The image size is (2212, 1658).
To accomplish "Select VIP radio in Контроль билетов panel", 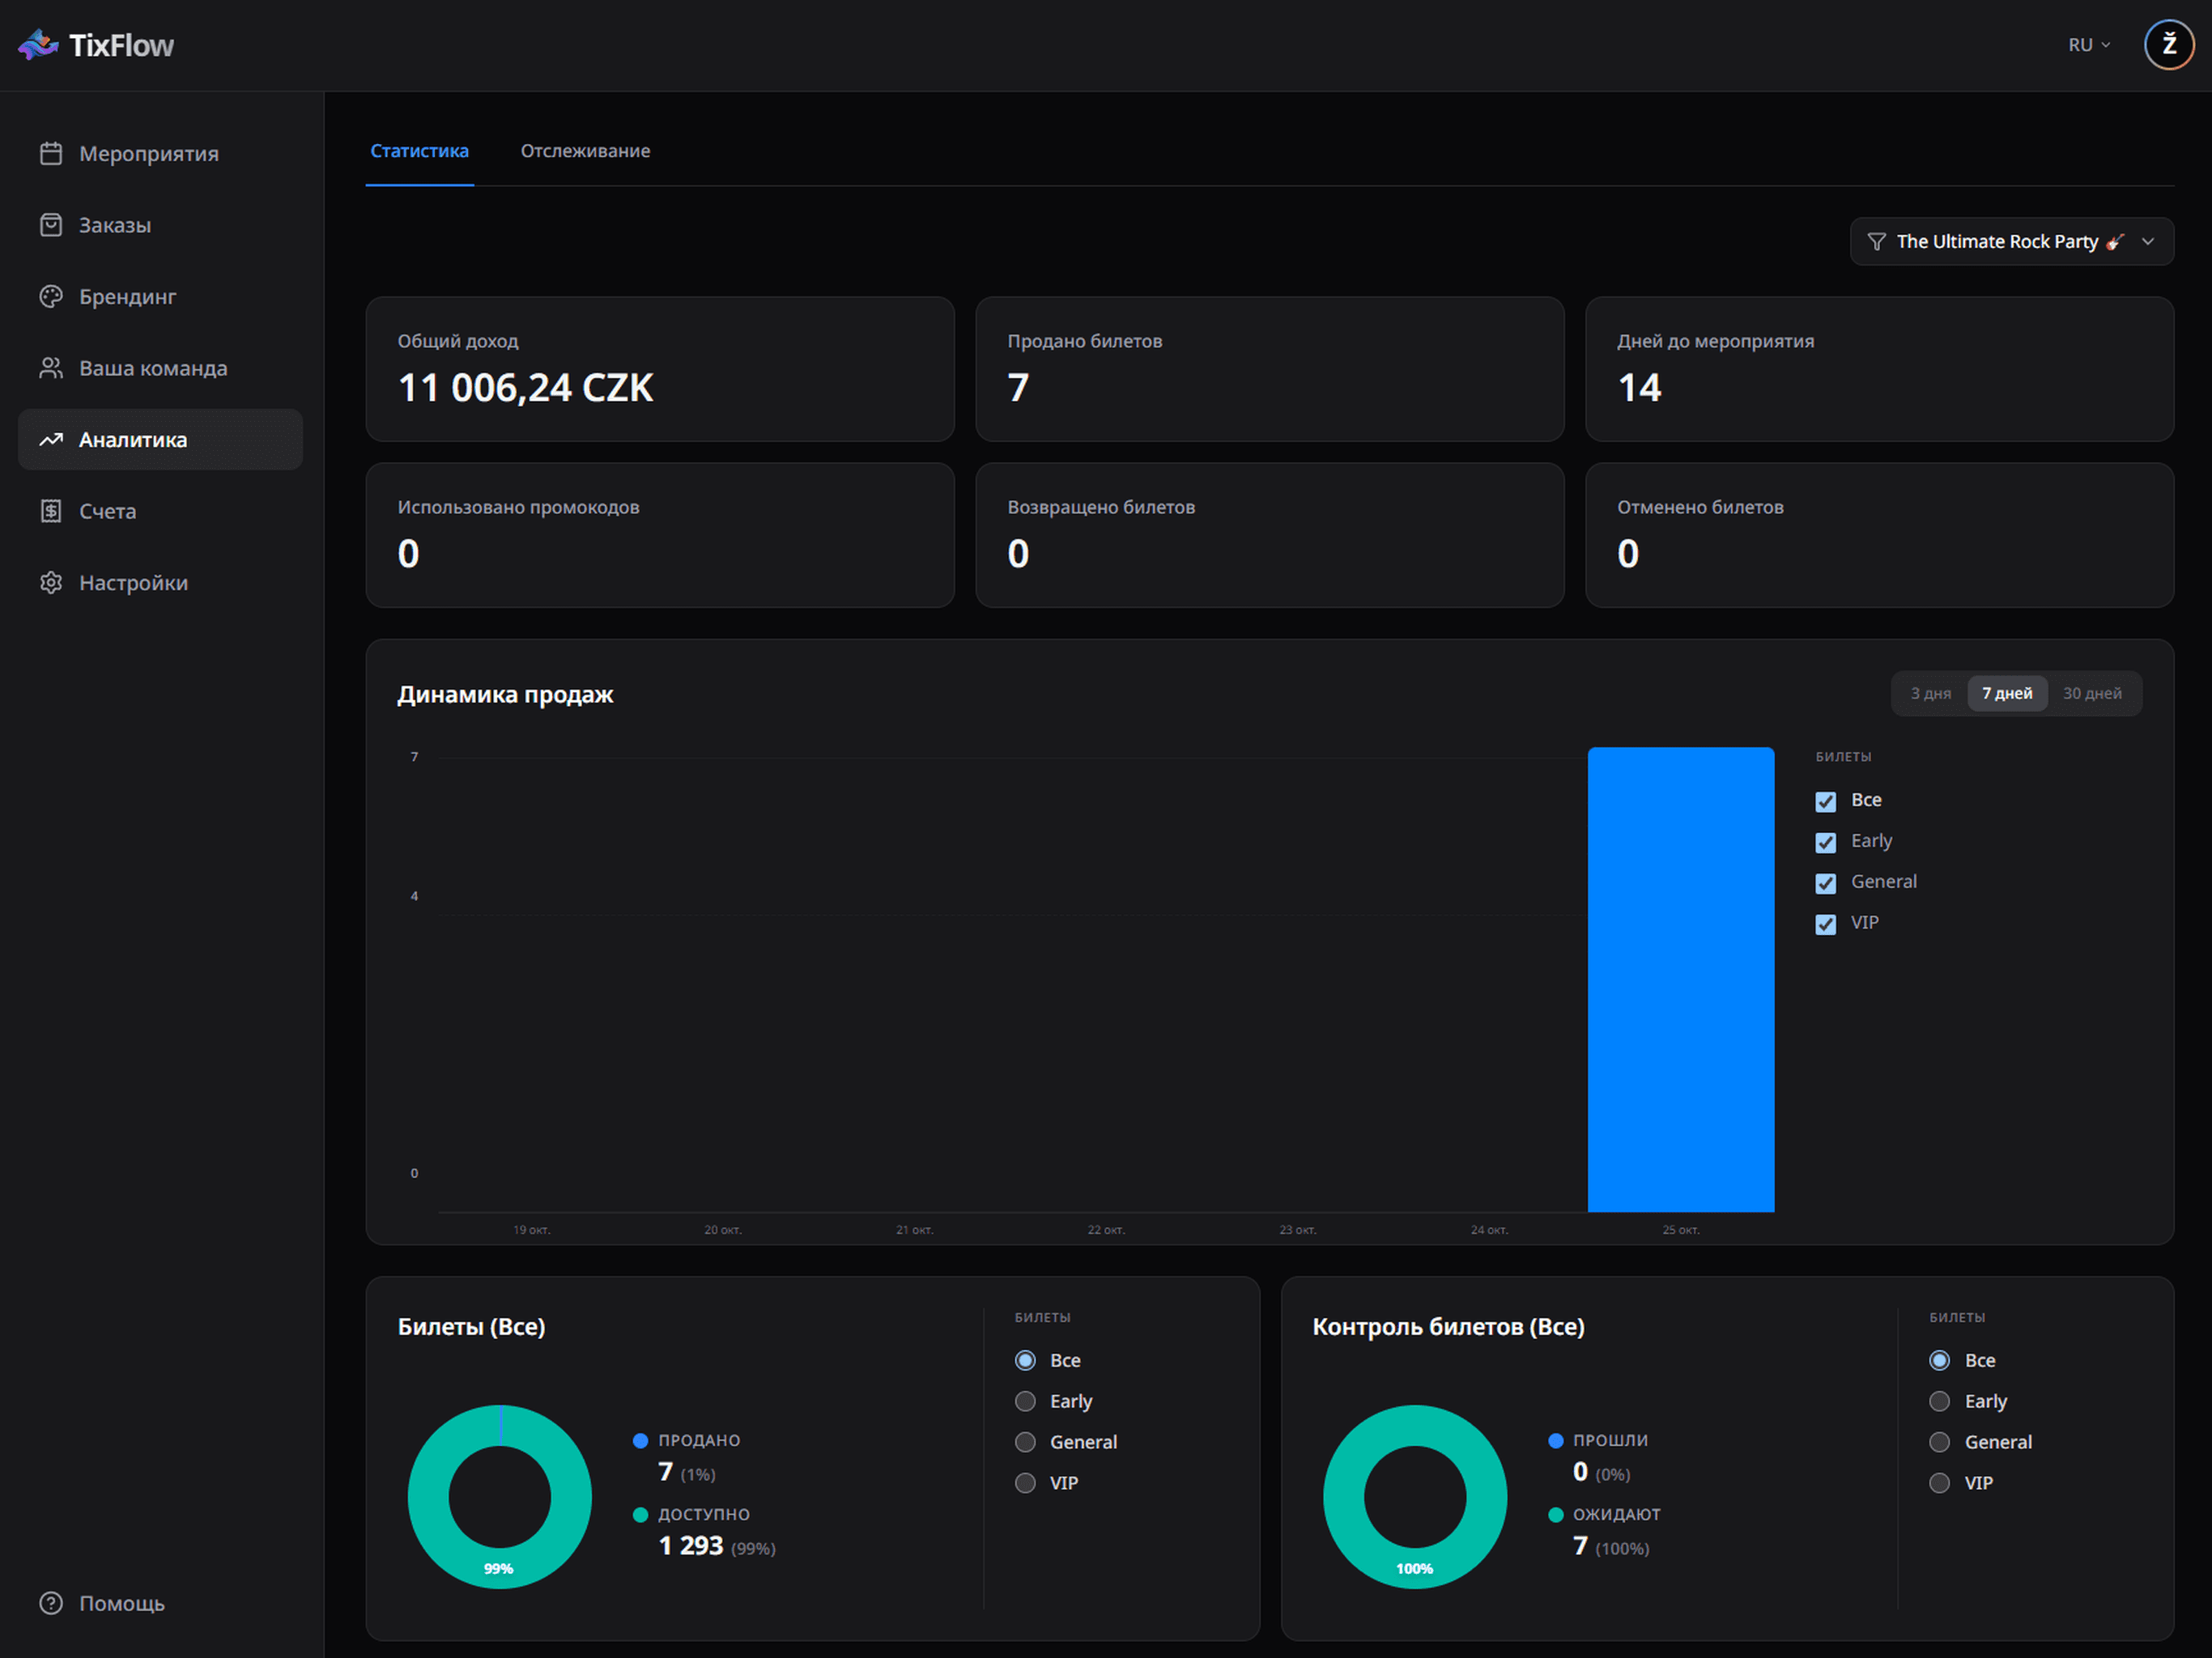I will tap(1939, 1483).
